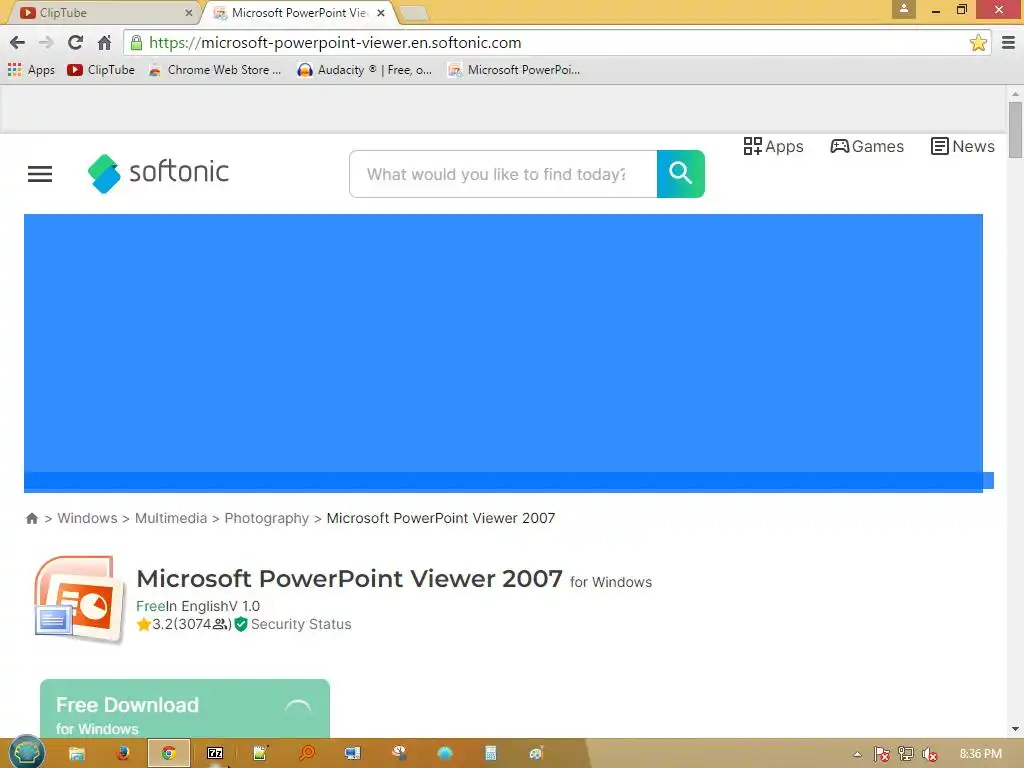Screen dimensions: 1024x768
Task: Open a new browser tab
Action: [x=413, y=13]
